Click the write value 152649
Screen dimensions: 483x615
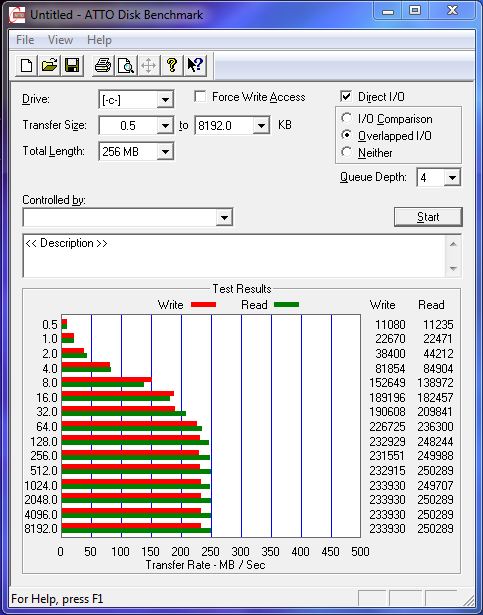pyautogui.click(x=387, y=383)
